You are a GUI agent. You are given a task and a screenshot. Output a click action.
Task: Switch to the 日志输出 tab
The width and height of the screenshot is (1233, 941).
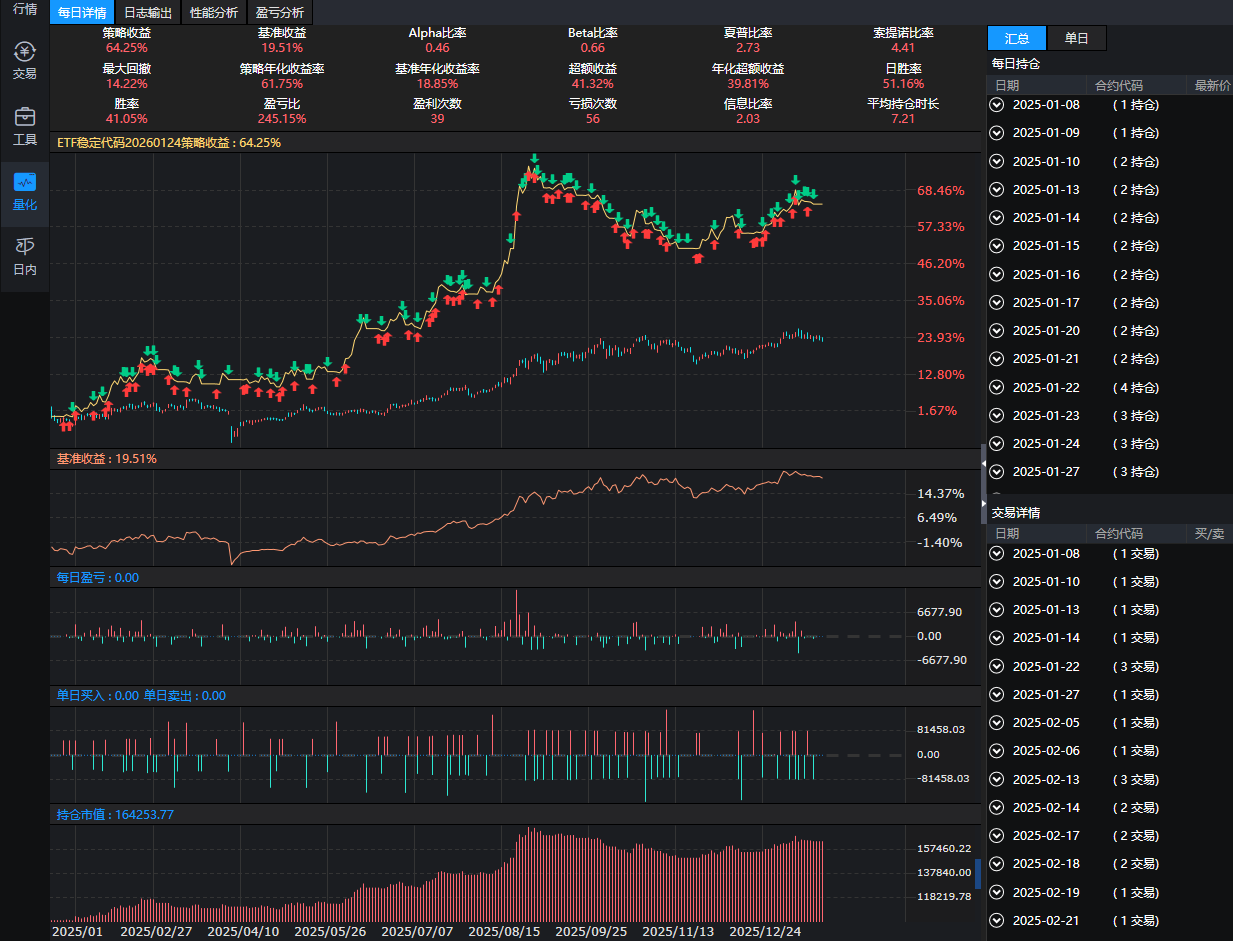pyautogui.click(x=147, y=12)
